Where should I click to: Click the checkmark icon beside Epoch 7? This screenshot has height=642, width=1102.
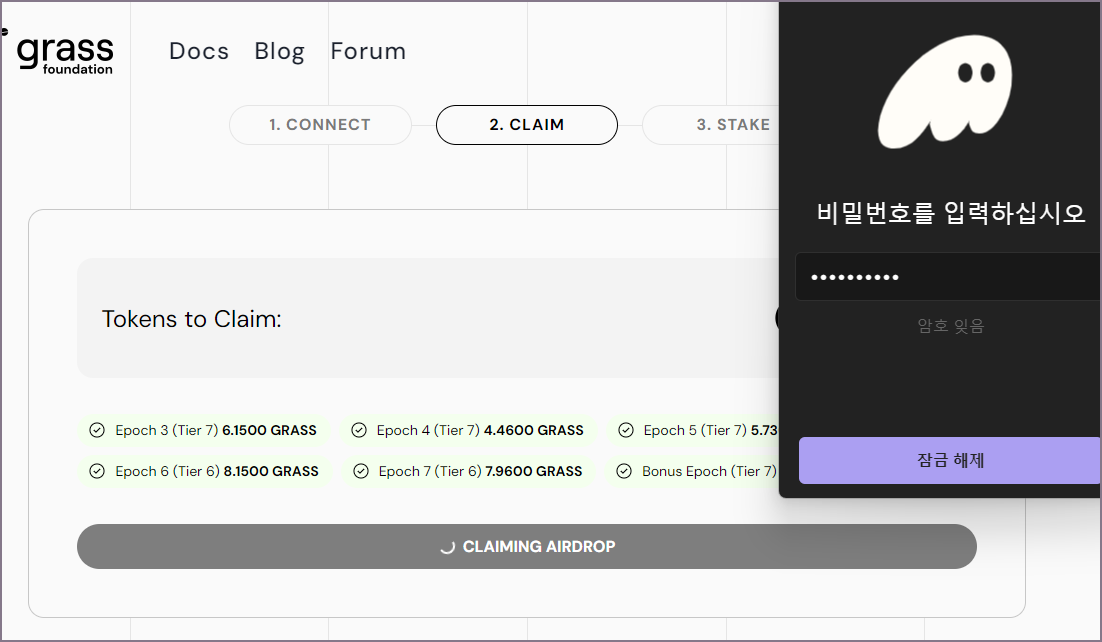pos(359,470)
